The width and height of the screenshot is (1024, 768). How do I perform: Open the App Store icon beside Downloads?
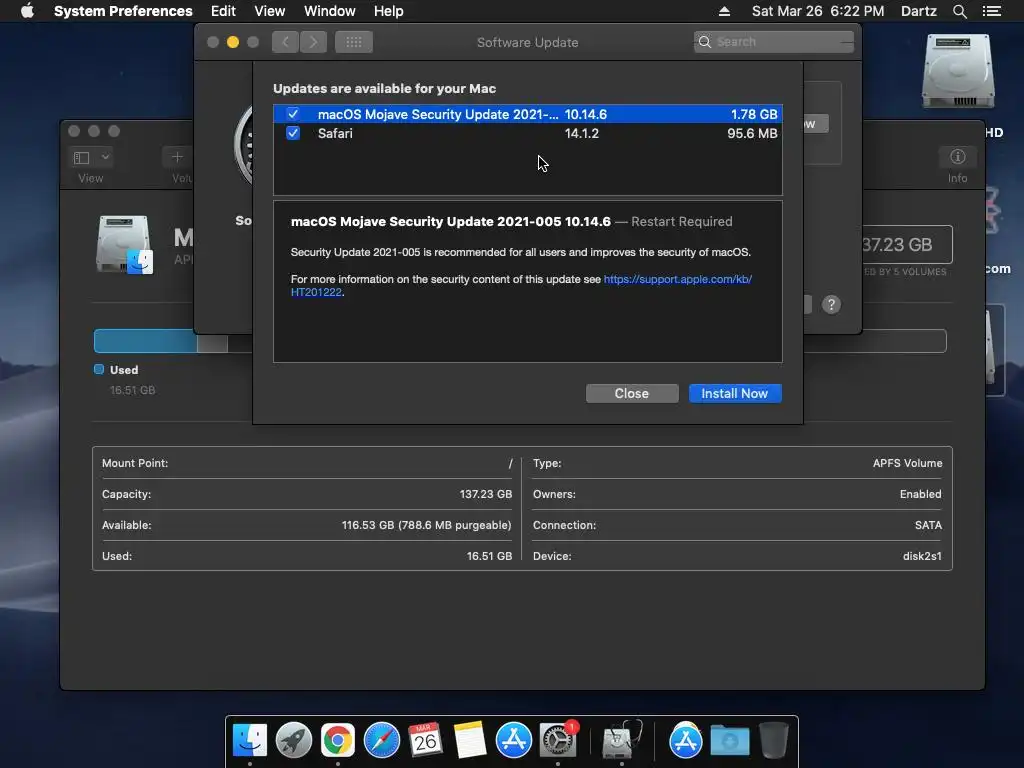685,740
